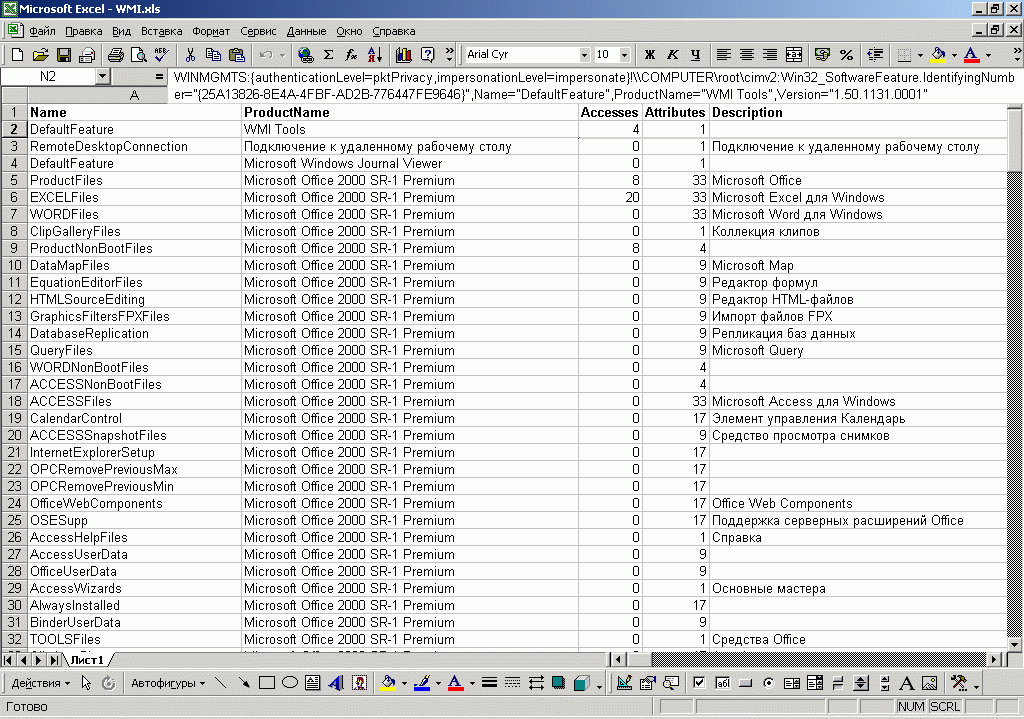Toggle bold formatting Ж
Image resolution: width=1024 pixels, height=719 pixels.
(x=649, y=55)
